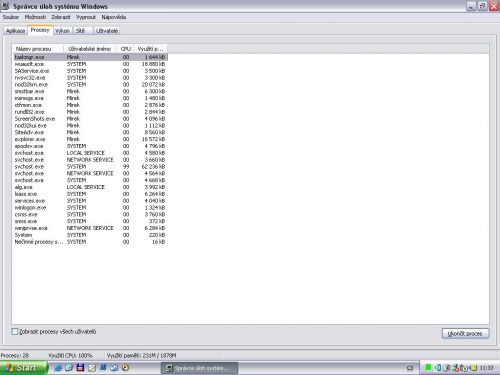Click the taskbar clock
Image resolution: width=500 pixels, height=375 pixels.
pyautogui.click(x=487, y=368)
